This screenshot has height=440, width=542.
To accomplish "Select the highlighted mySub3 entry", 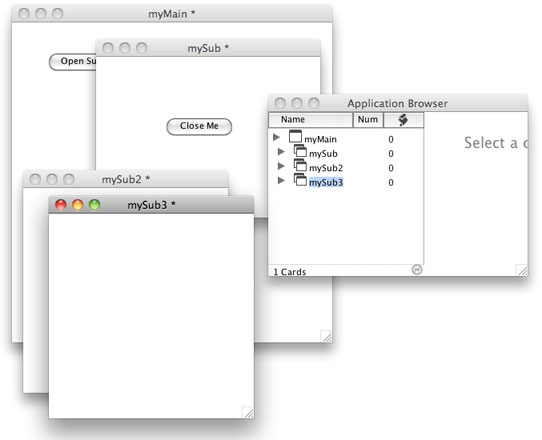I will click(326, 182).
